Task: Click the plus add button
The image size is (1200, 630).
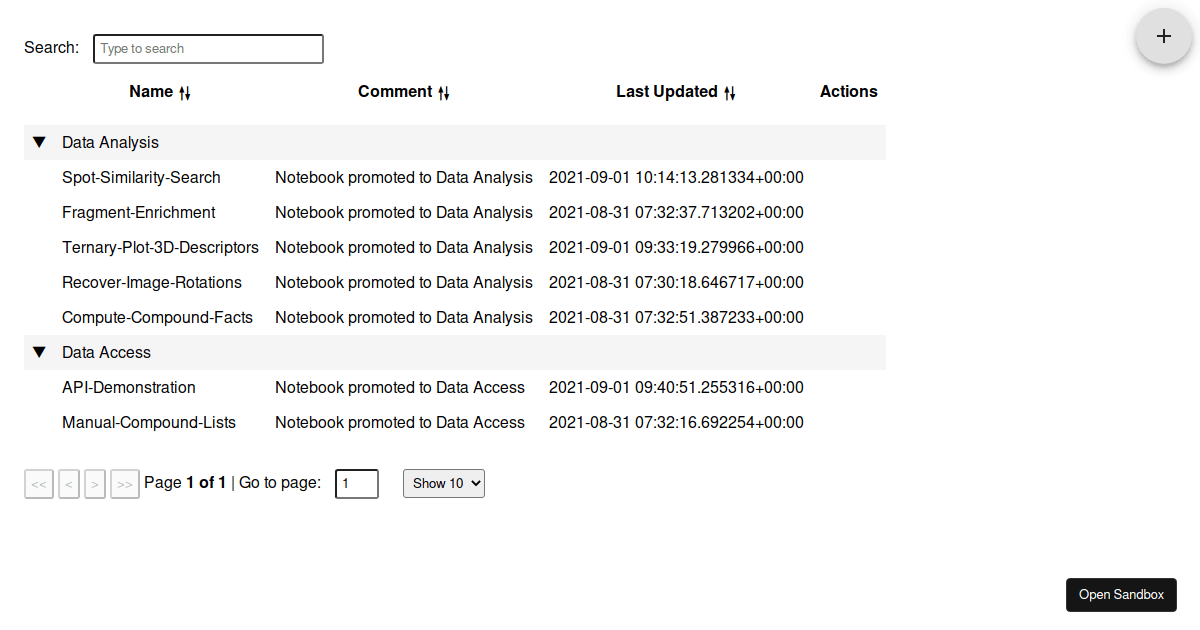Action: 1163,36
